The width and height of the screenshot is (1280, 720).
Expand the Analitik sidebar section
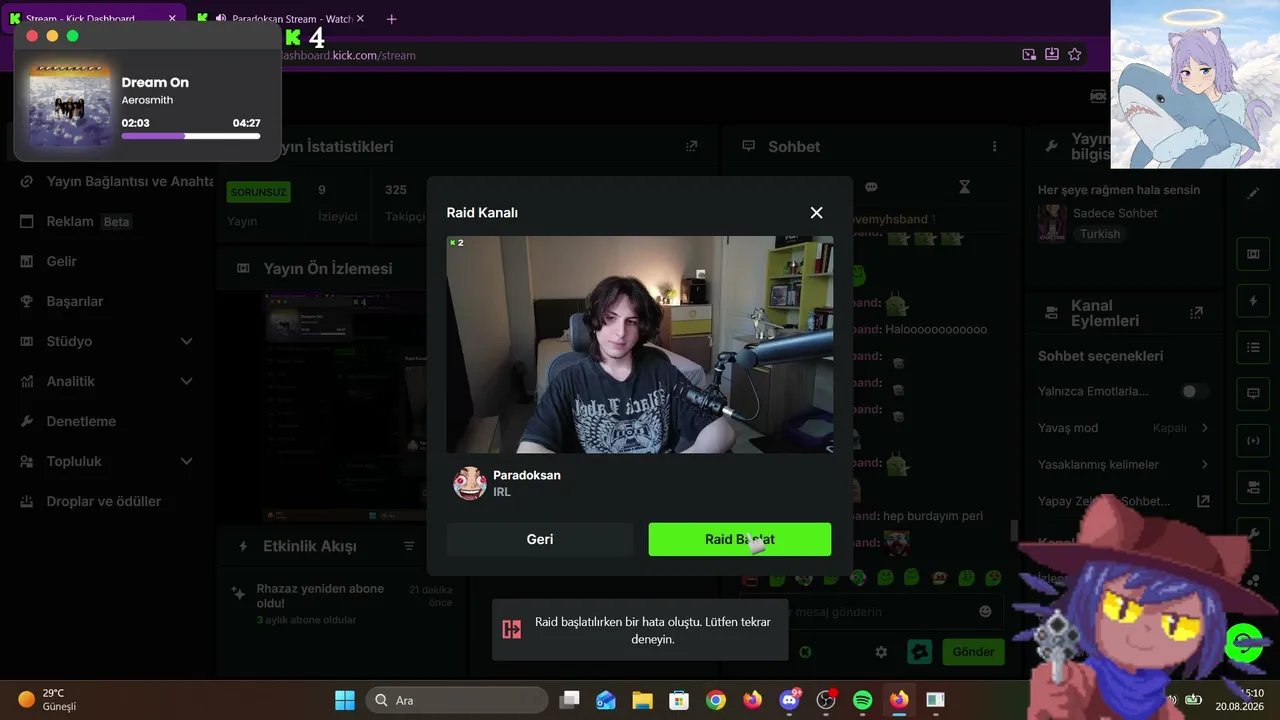tap(106, 381)
